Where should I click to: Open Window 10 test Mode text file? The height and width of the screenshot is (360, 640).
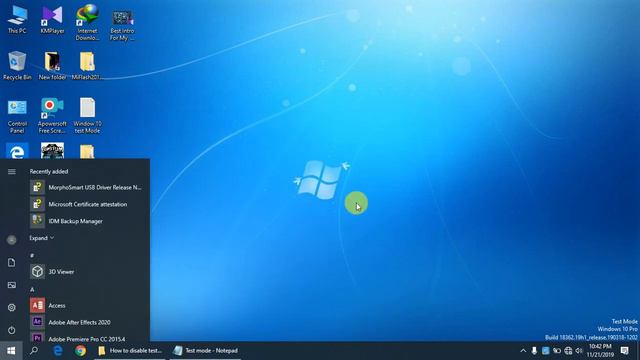click(x=87, y=116)
